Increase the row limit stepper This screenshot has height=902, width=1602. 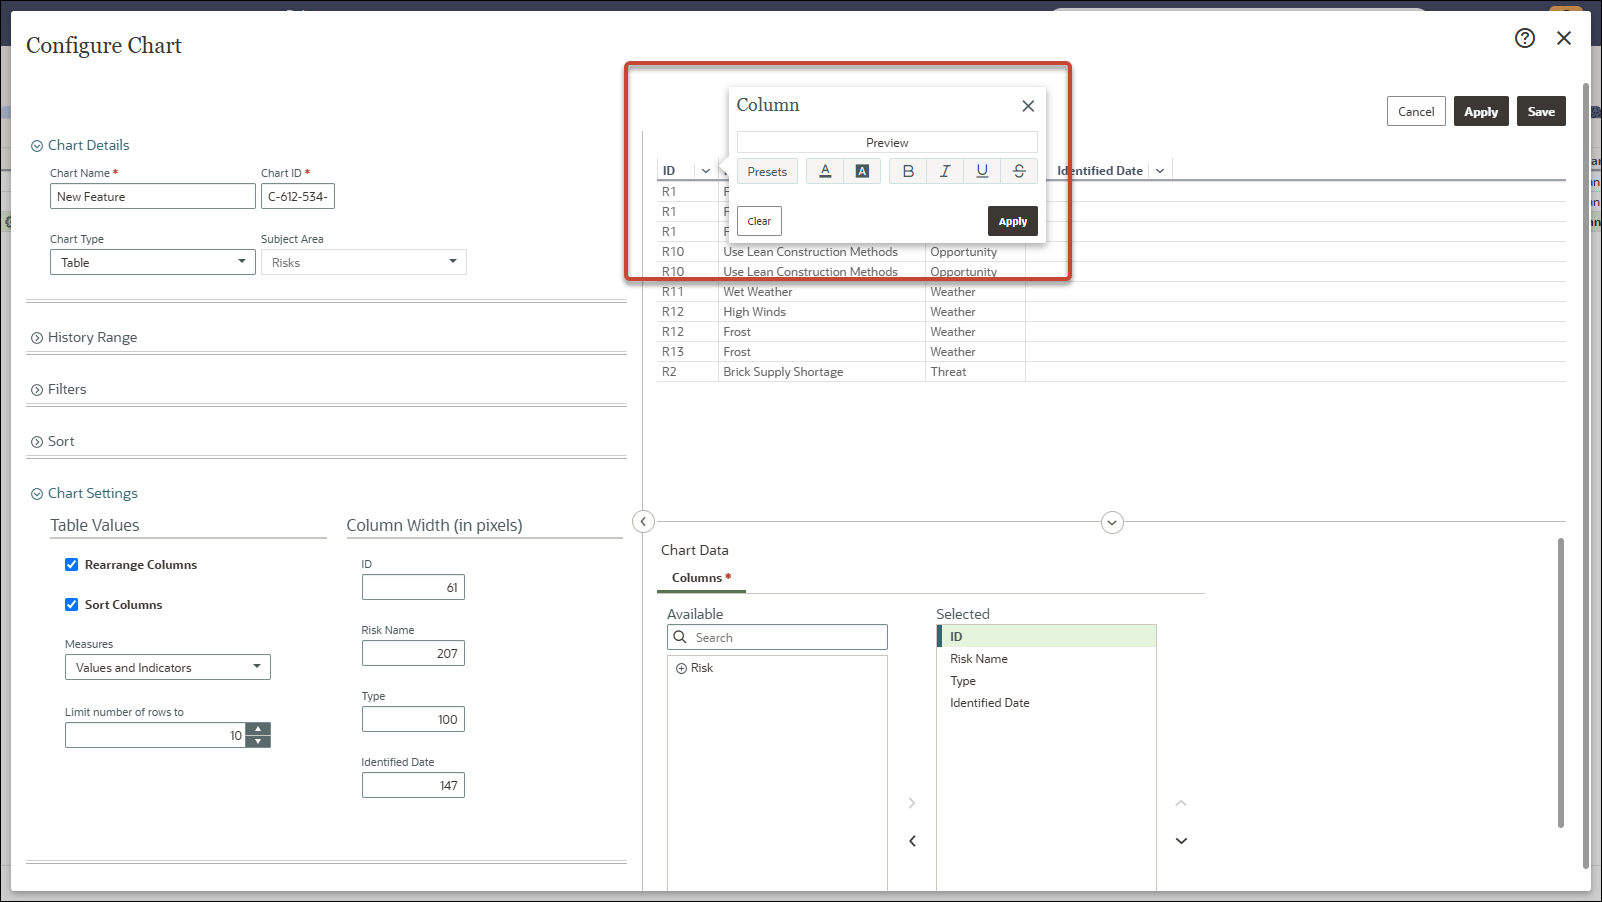(x=258, y=729)
